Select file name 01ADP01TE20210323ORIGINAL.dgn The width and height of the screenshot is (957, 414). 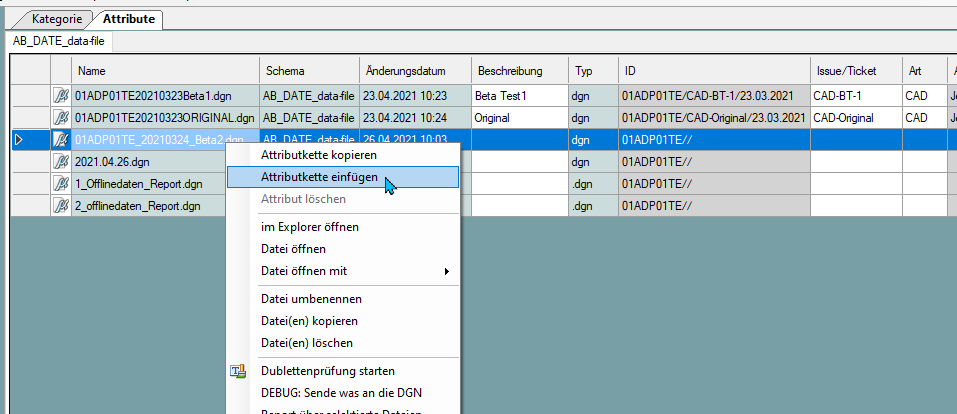click(x=165, y=118)
